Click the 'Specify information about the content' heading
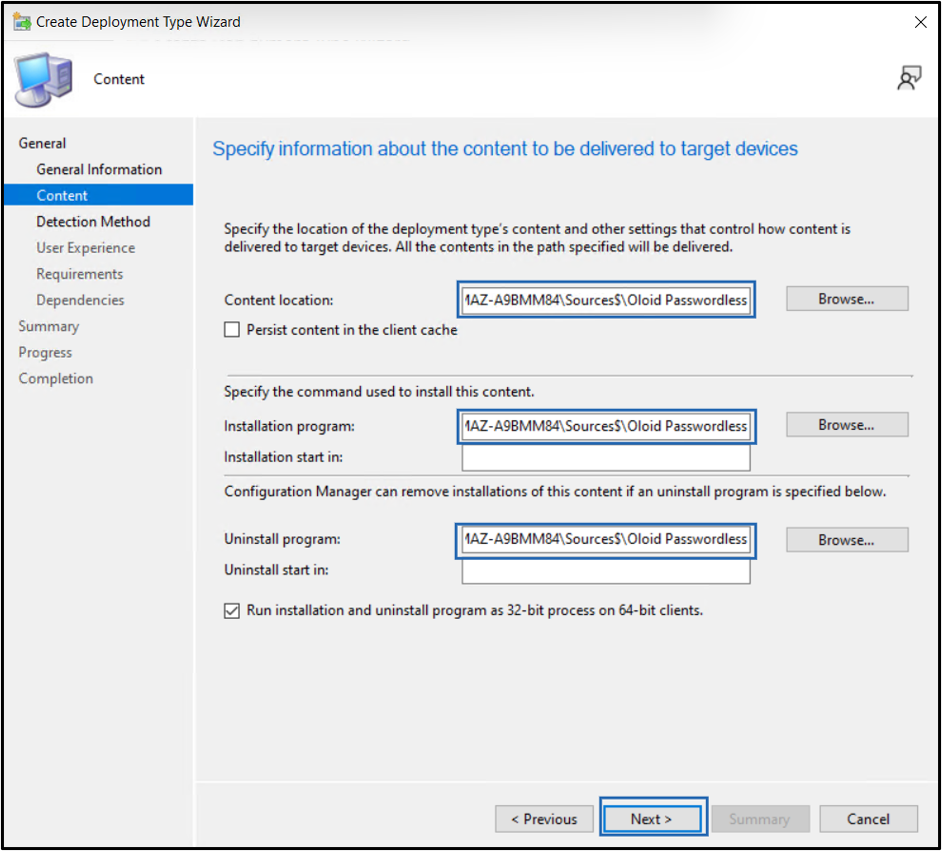The width and height of the screenshot is (942, 851). tap(505, 148)
